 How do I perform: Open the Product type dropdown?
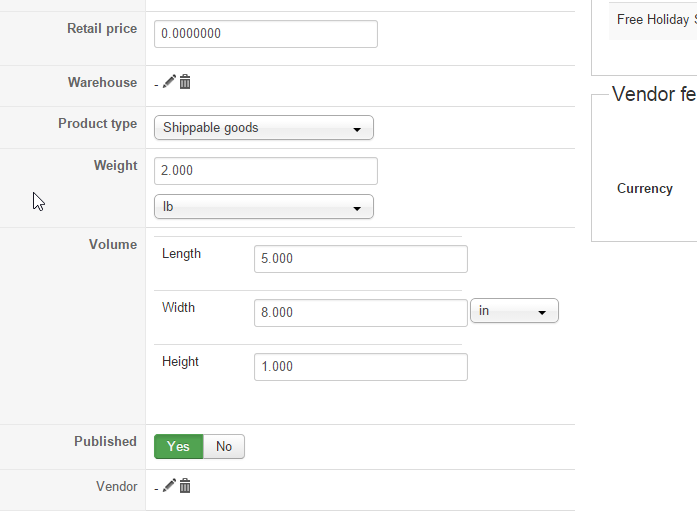(x=263, y=128)
